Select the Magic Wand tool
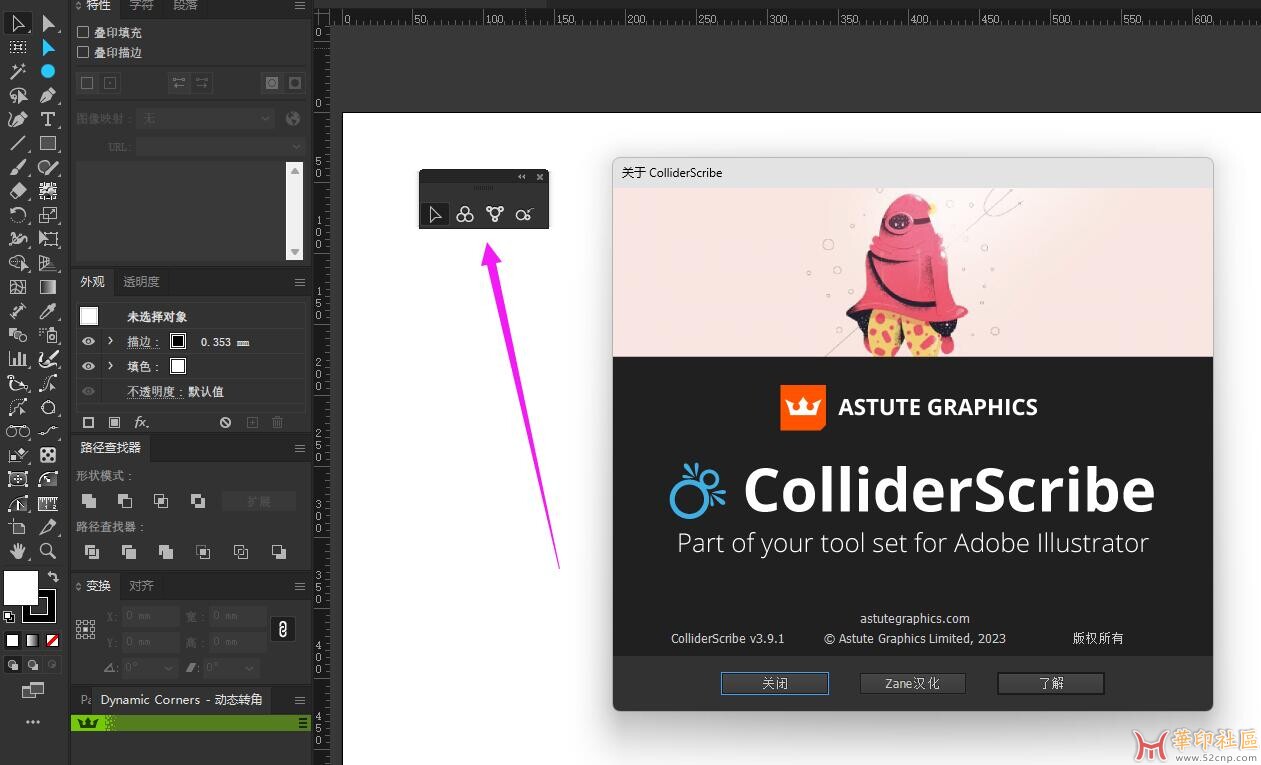 tap(18, 71)
